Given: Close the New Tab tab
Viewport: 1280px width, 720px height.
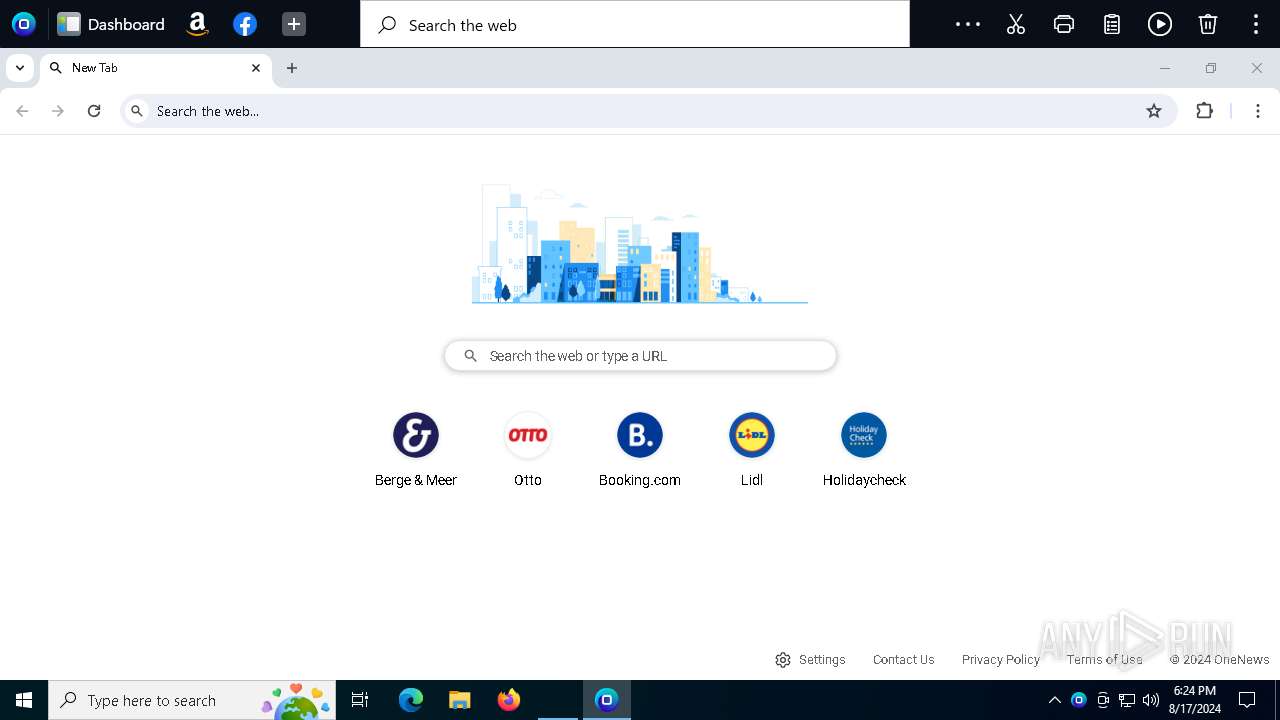Looking at the screenshot, I should pos(256,68).
